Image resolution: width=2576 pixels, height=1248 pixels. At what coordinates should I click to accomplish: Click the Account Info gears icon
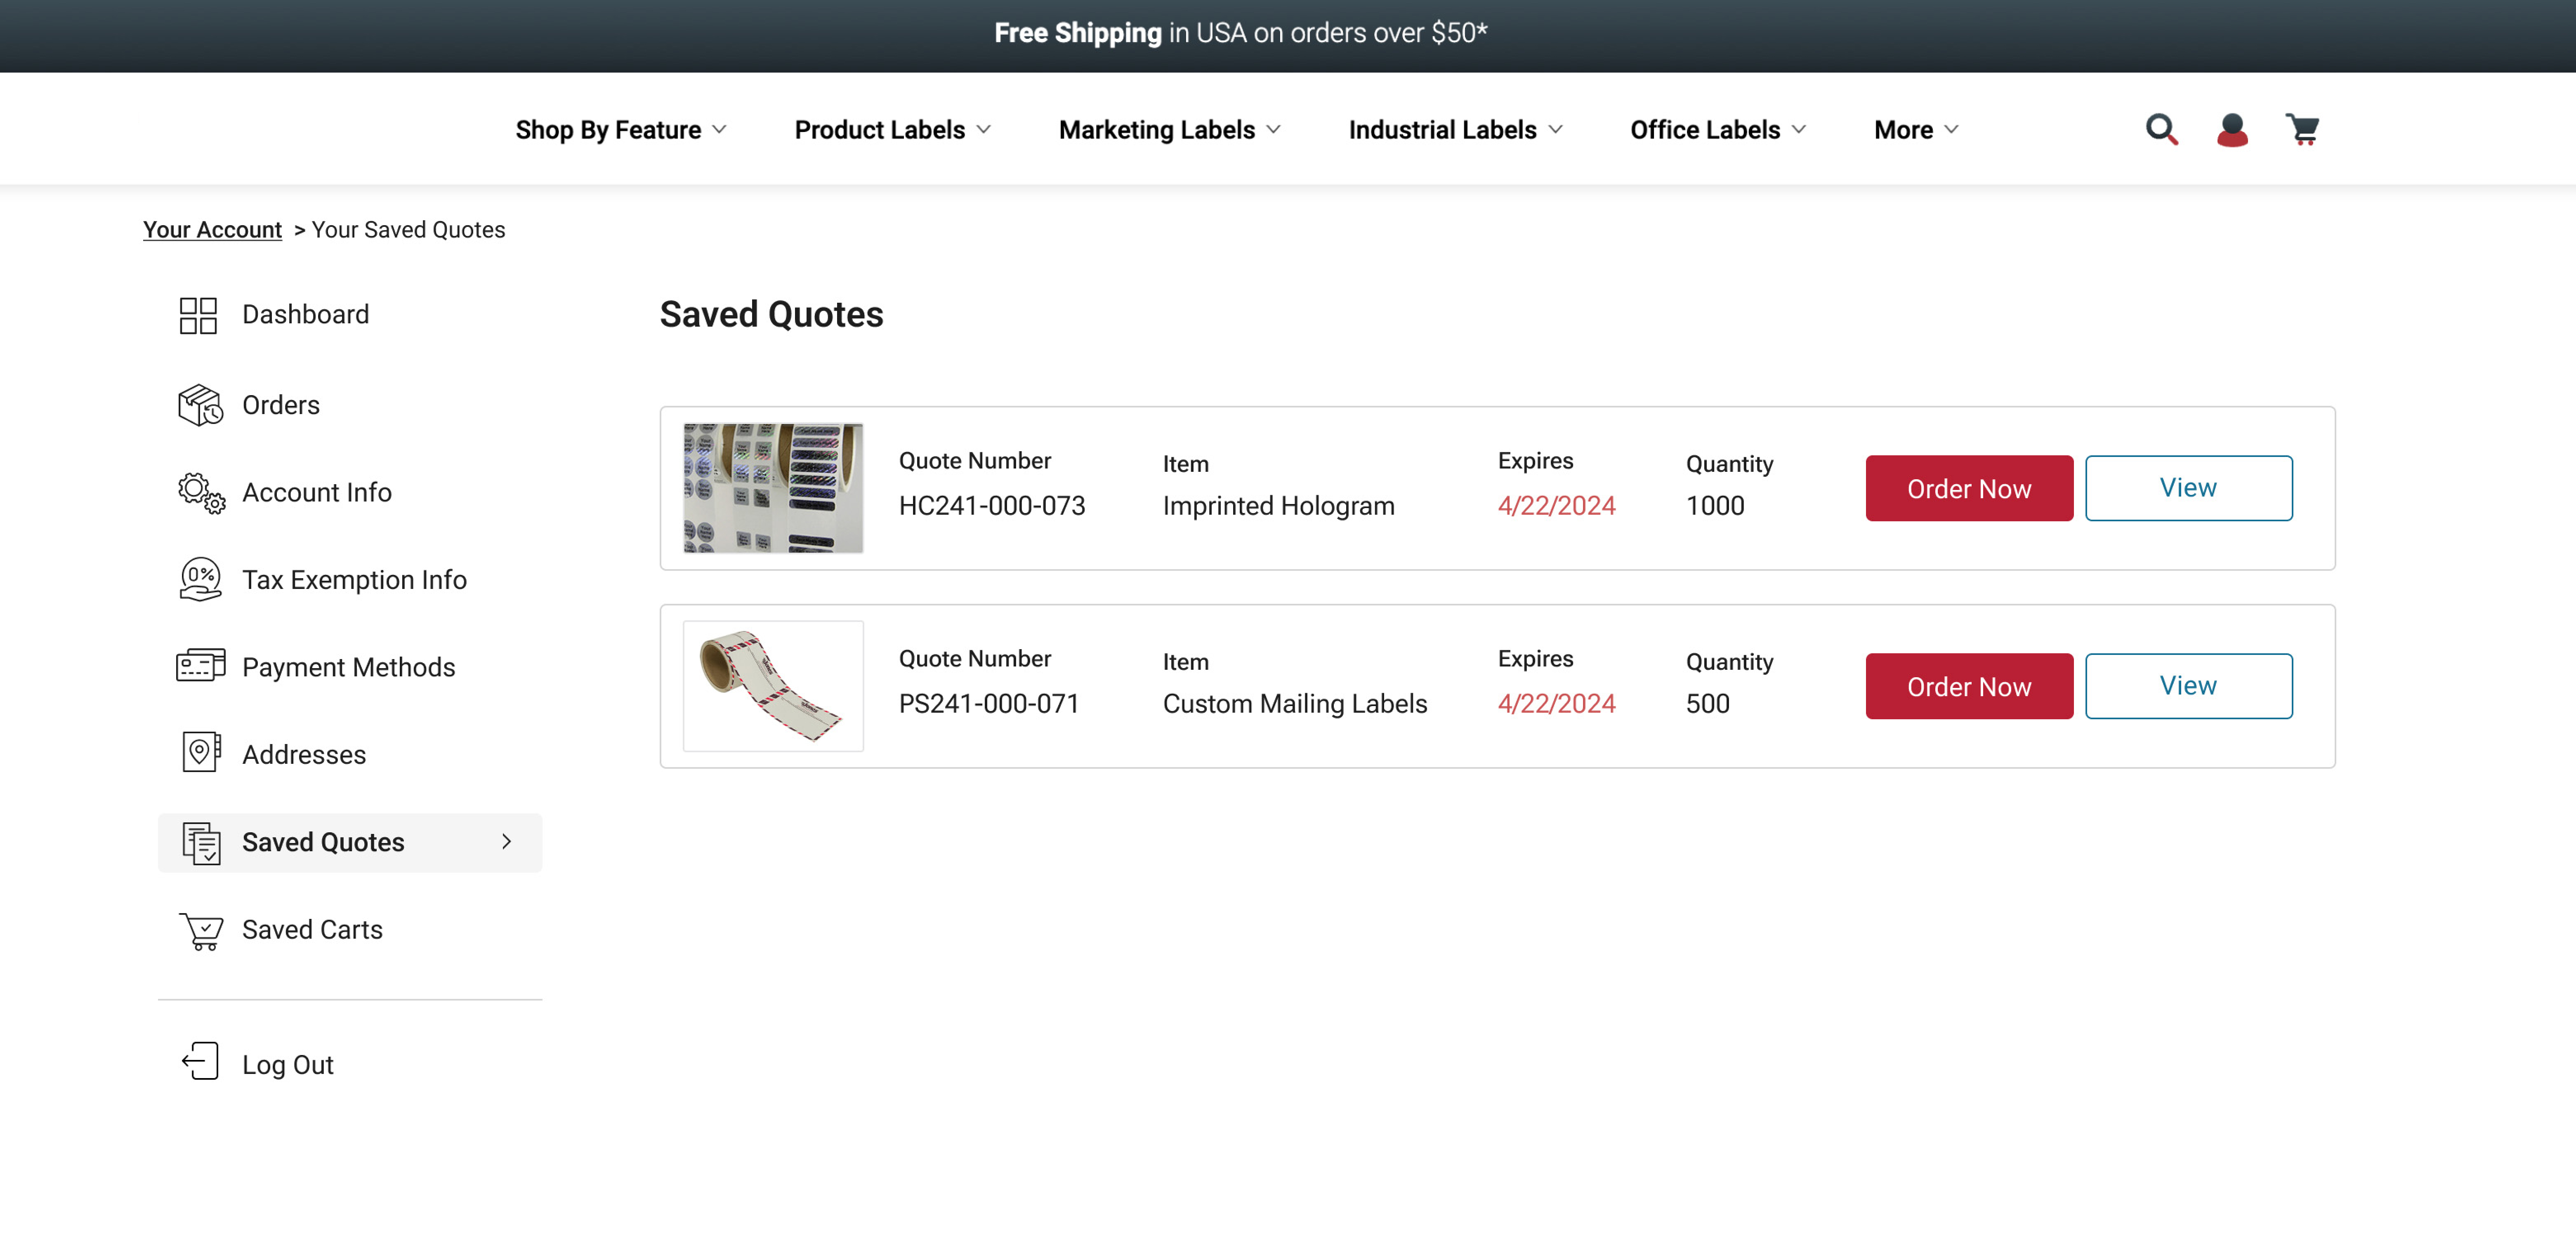[200, 493]
